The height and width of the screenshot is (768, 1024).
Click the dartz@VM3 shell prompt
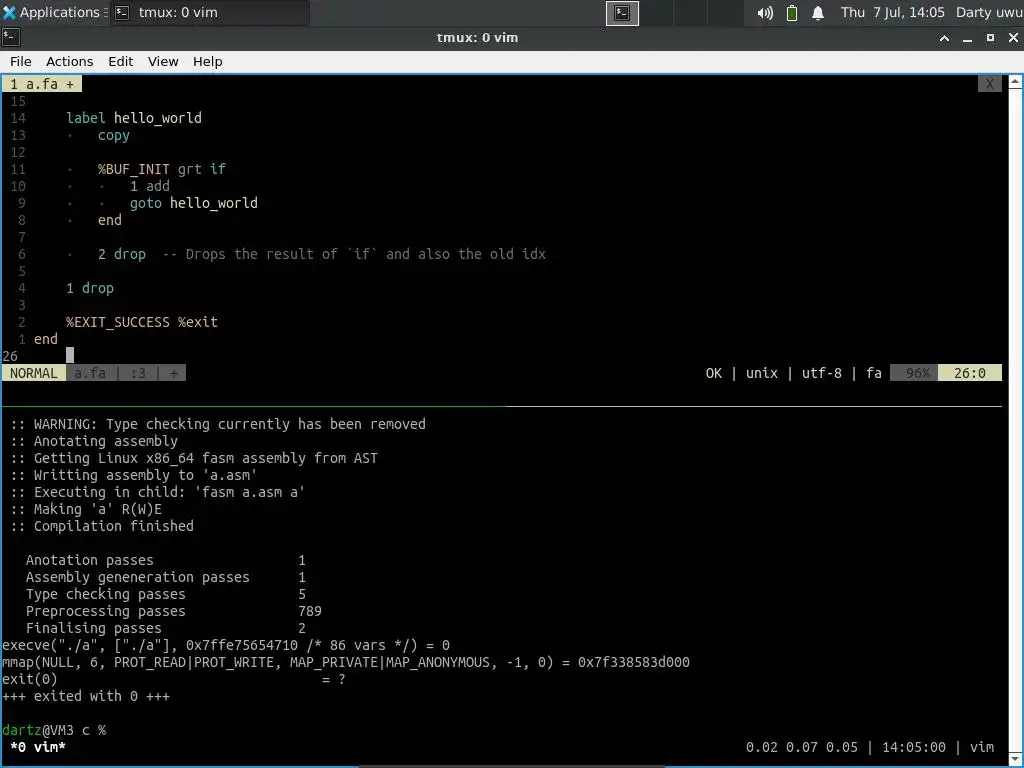[x=54, y=730]
